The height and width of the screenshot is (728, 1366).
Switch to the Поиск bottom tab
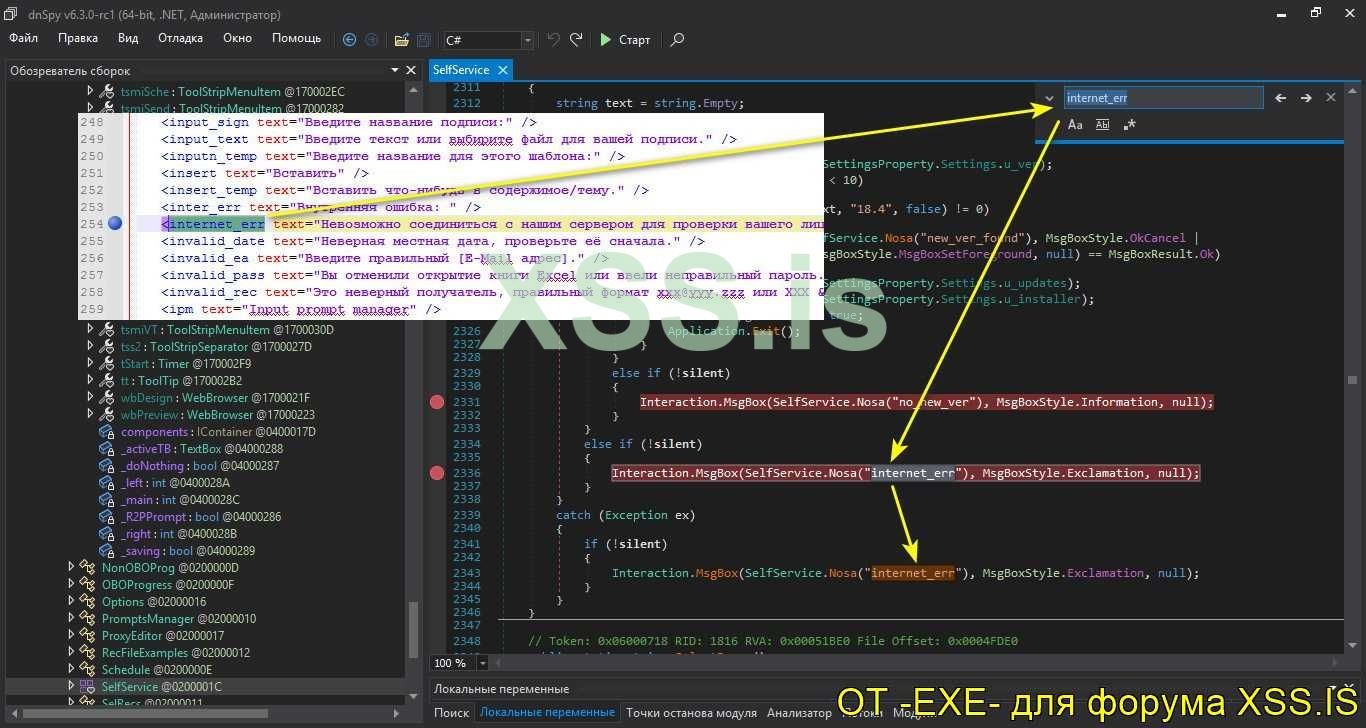coord(451,713)
